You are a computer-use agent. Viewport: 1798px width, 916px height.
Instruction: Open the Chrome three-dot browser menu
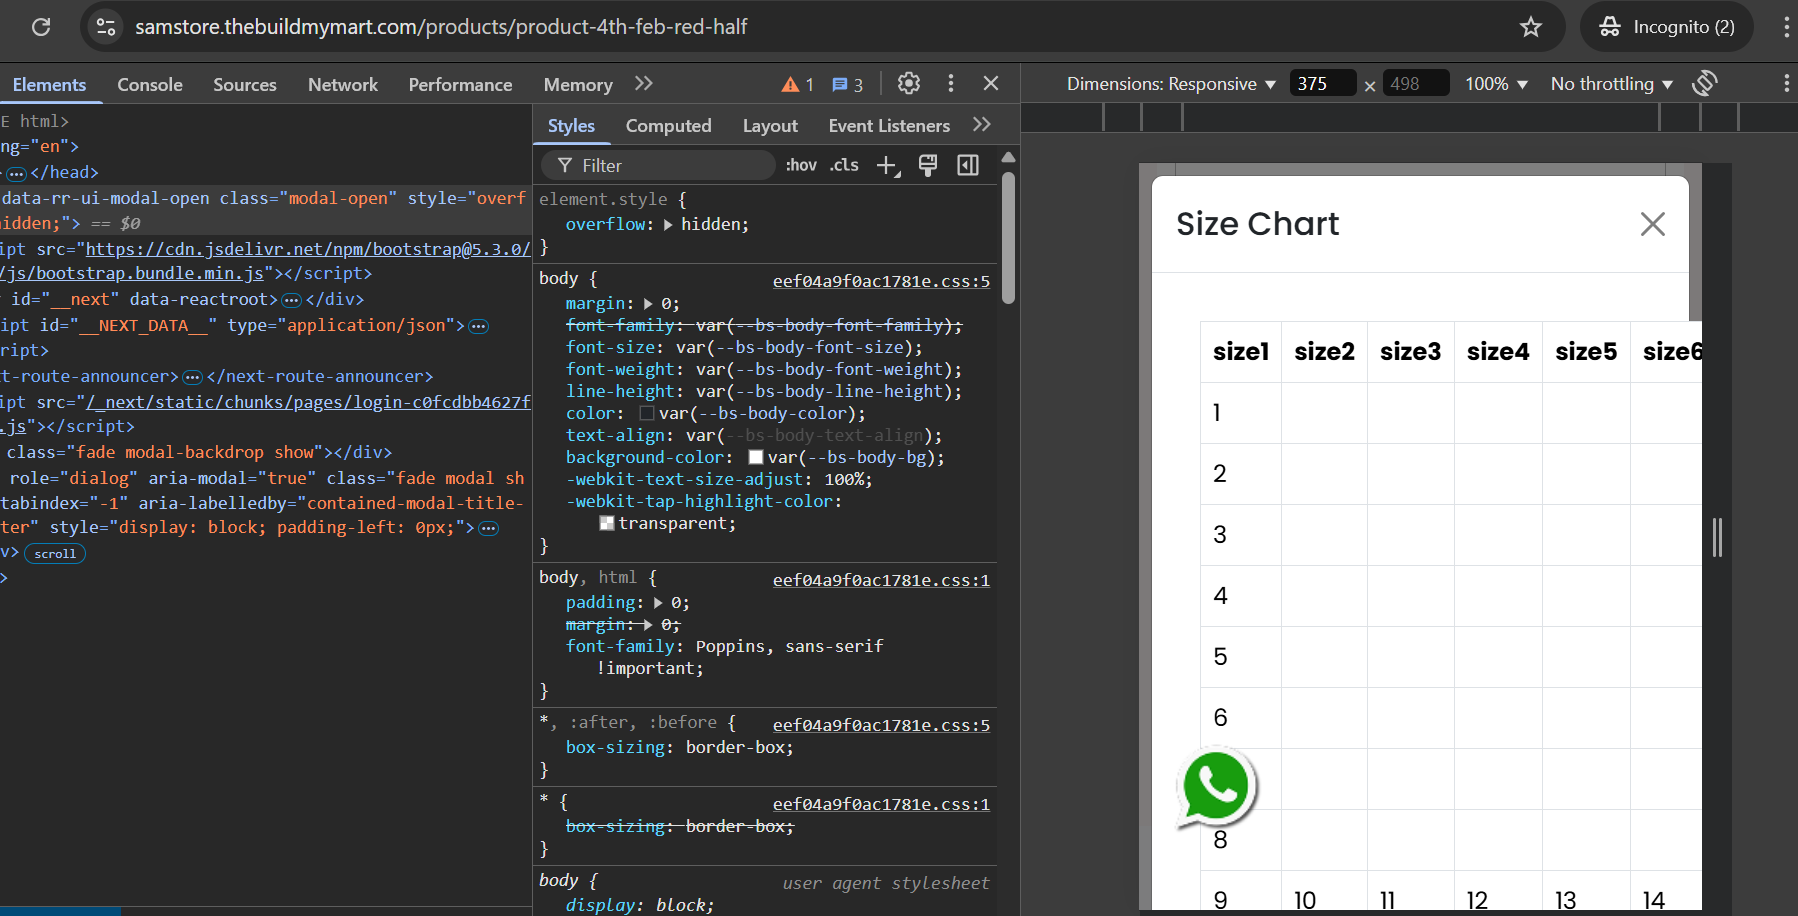point(1786,27)
